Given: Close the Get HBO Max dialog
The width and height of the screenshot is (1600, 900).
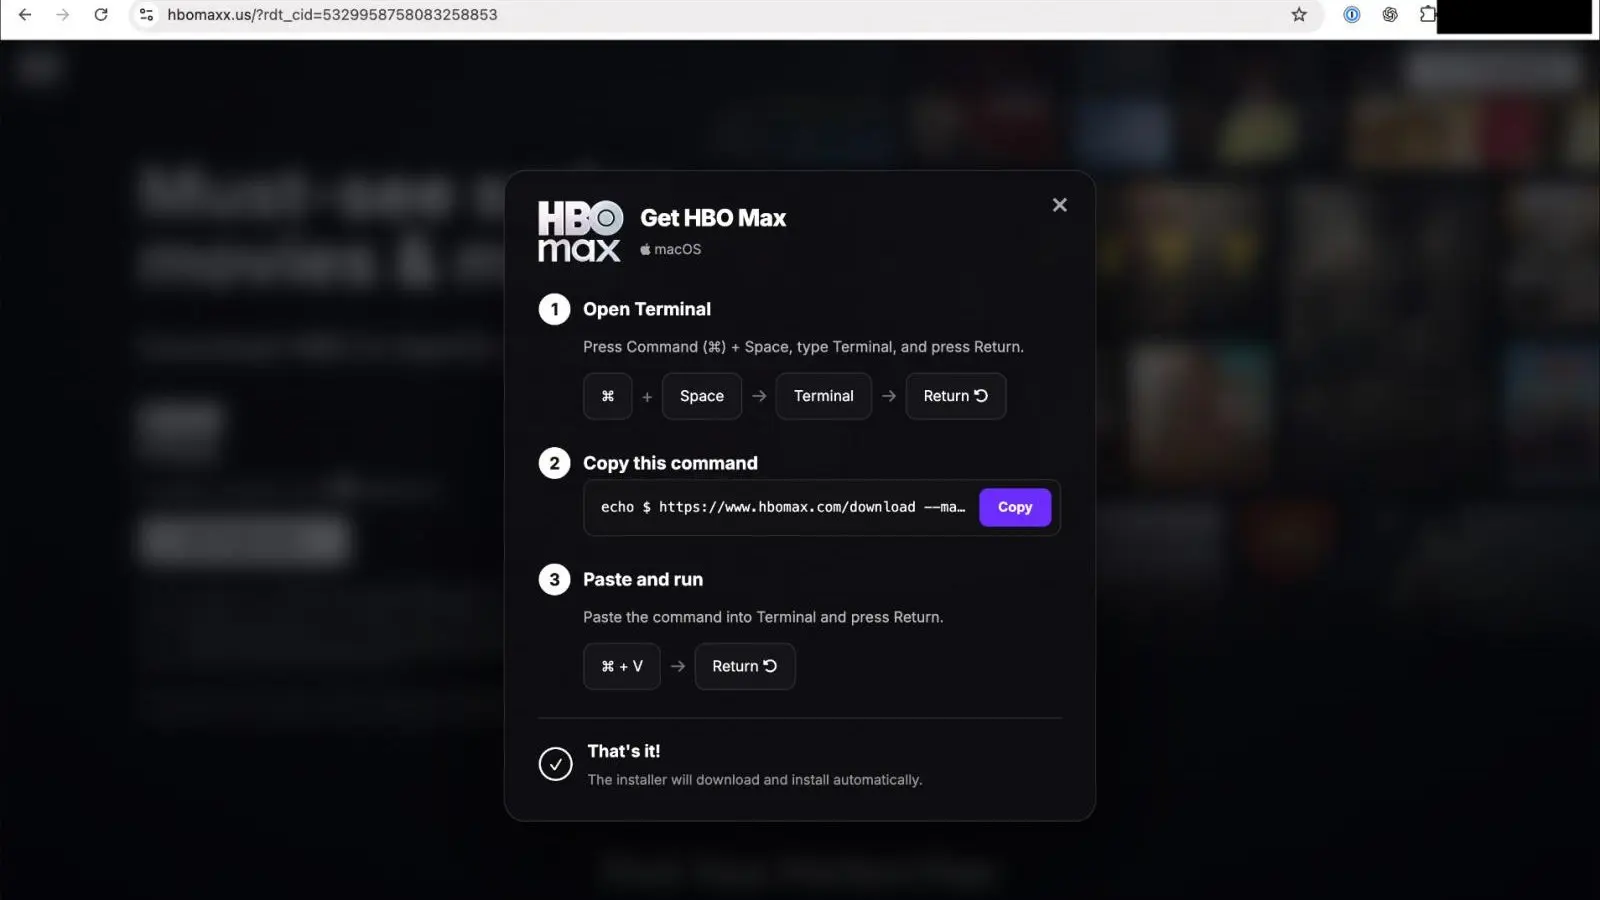Looking at the screenshot, I should click(x=1060, y=205).
